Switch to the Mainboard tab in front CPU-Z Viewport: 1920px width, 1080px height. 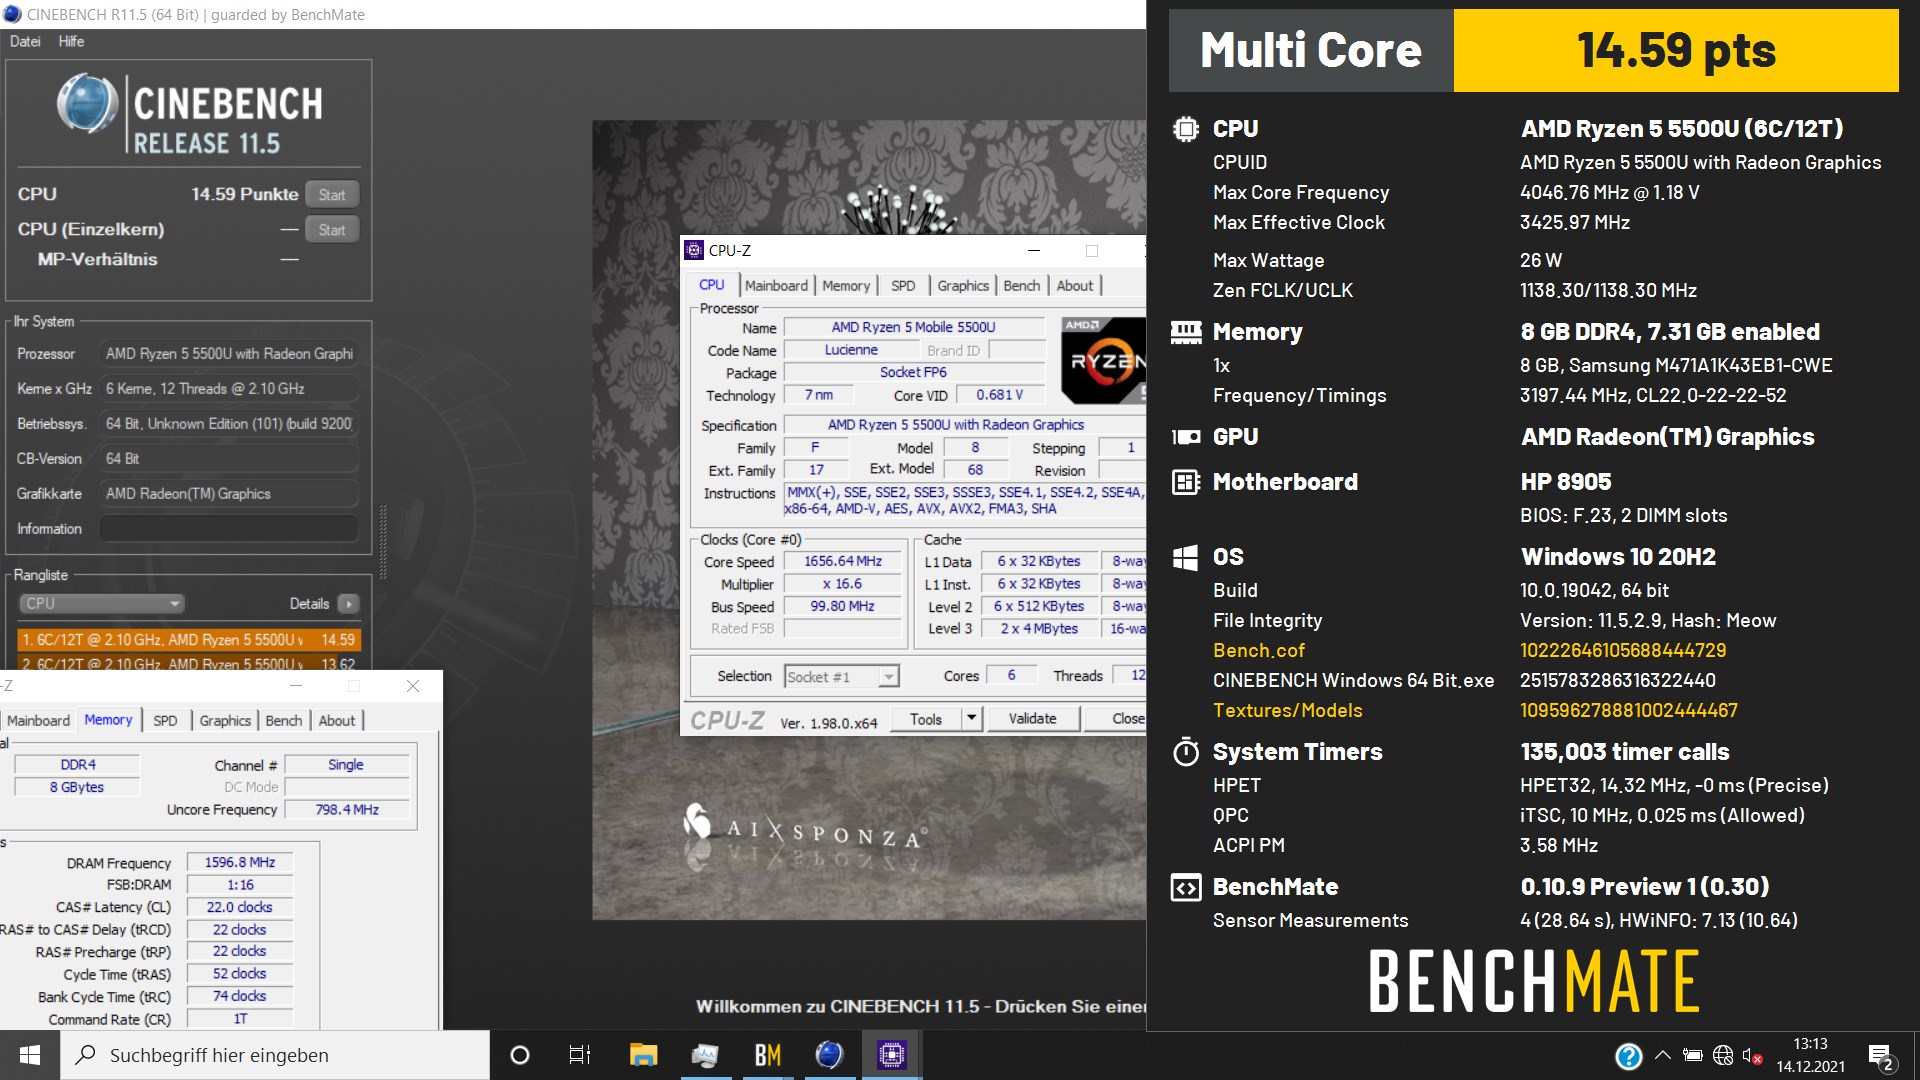click(x=776, y=285)
